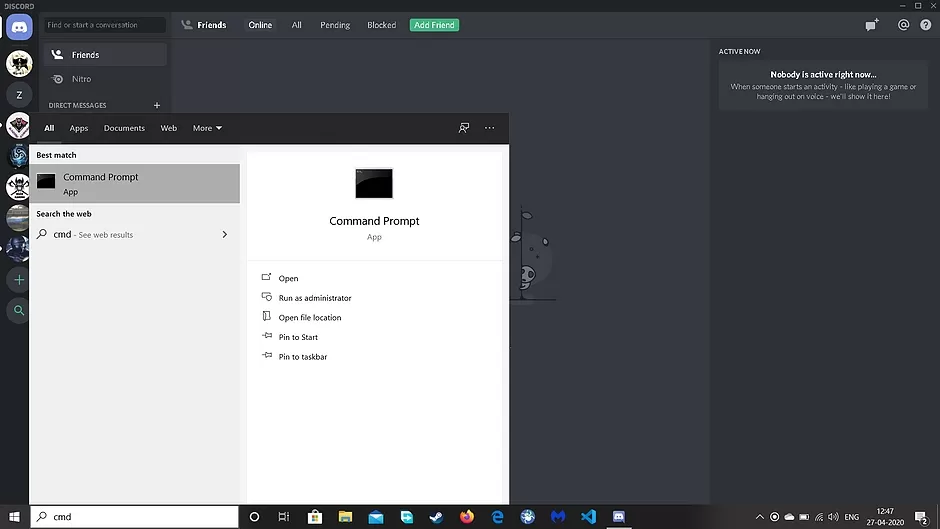Click Discord icon in taskbar
This screenshot has width=940, height=529.
[x=619, y=516]
